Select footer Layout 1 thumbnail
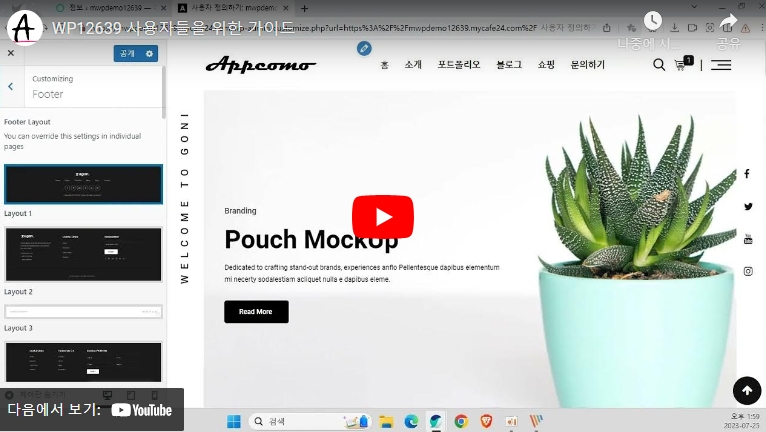The image size is (766, 432). pyautogui.click(x=83, y=184)
